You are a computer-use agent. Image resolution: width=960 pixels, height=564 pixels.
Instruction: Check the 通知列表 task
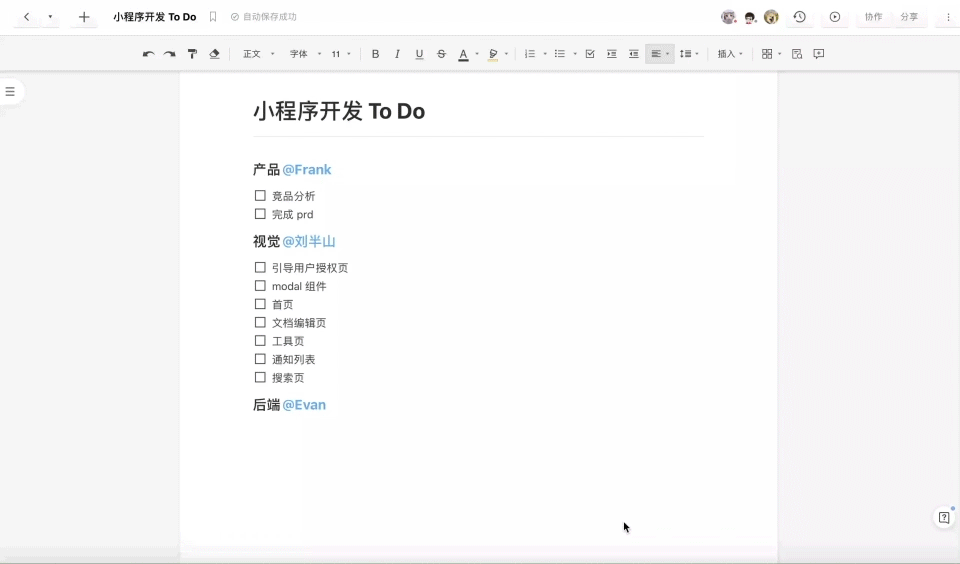[x=260, y=359]
